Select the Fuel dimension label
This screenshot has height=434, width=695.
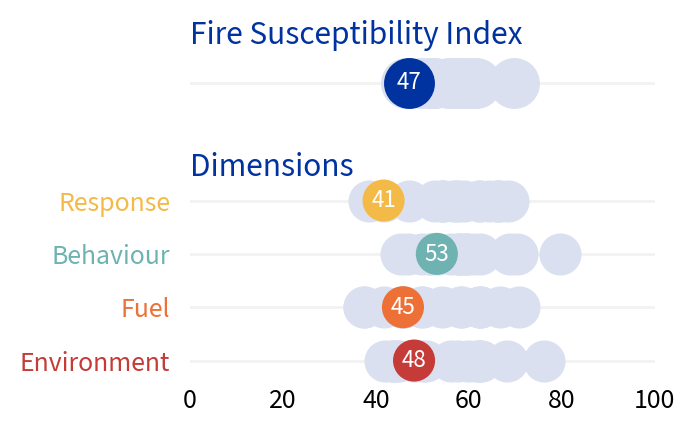tap(145, 308)
